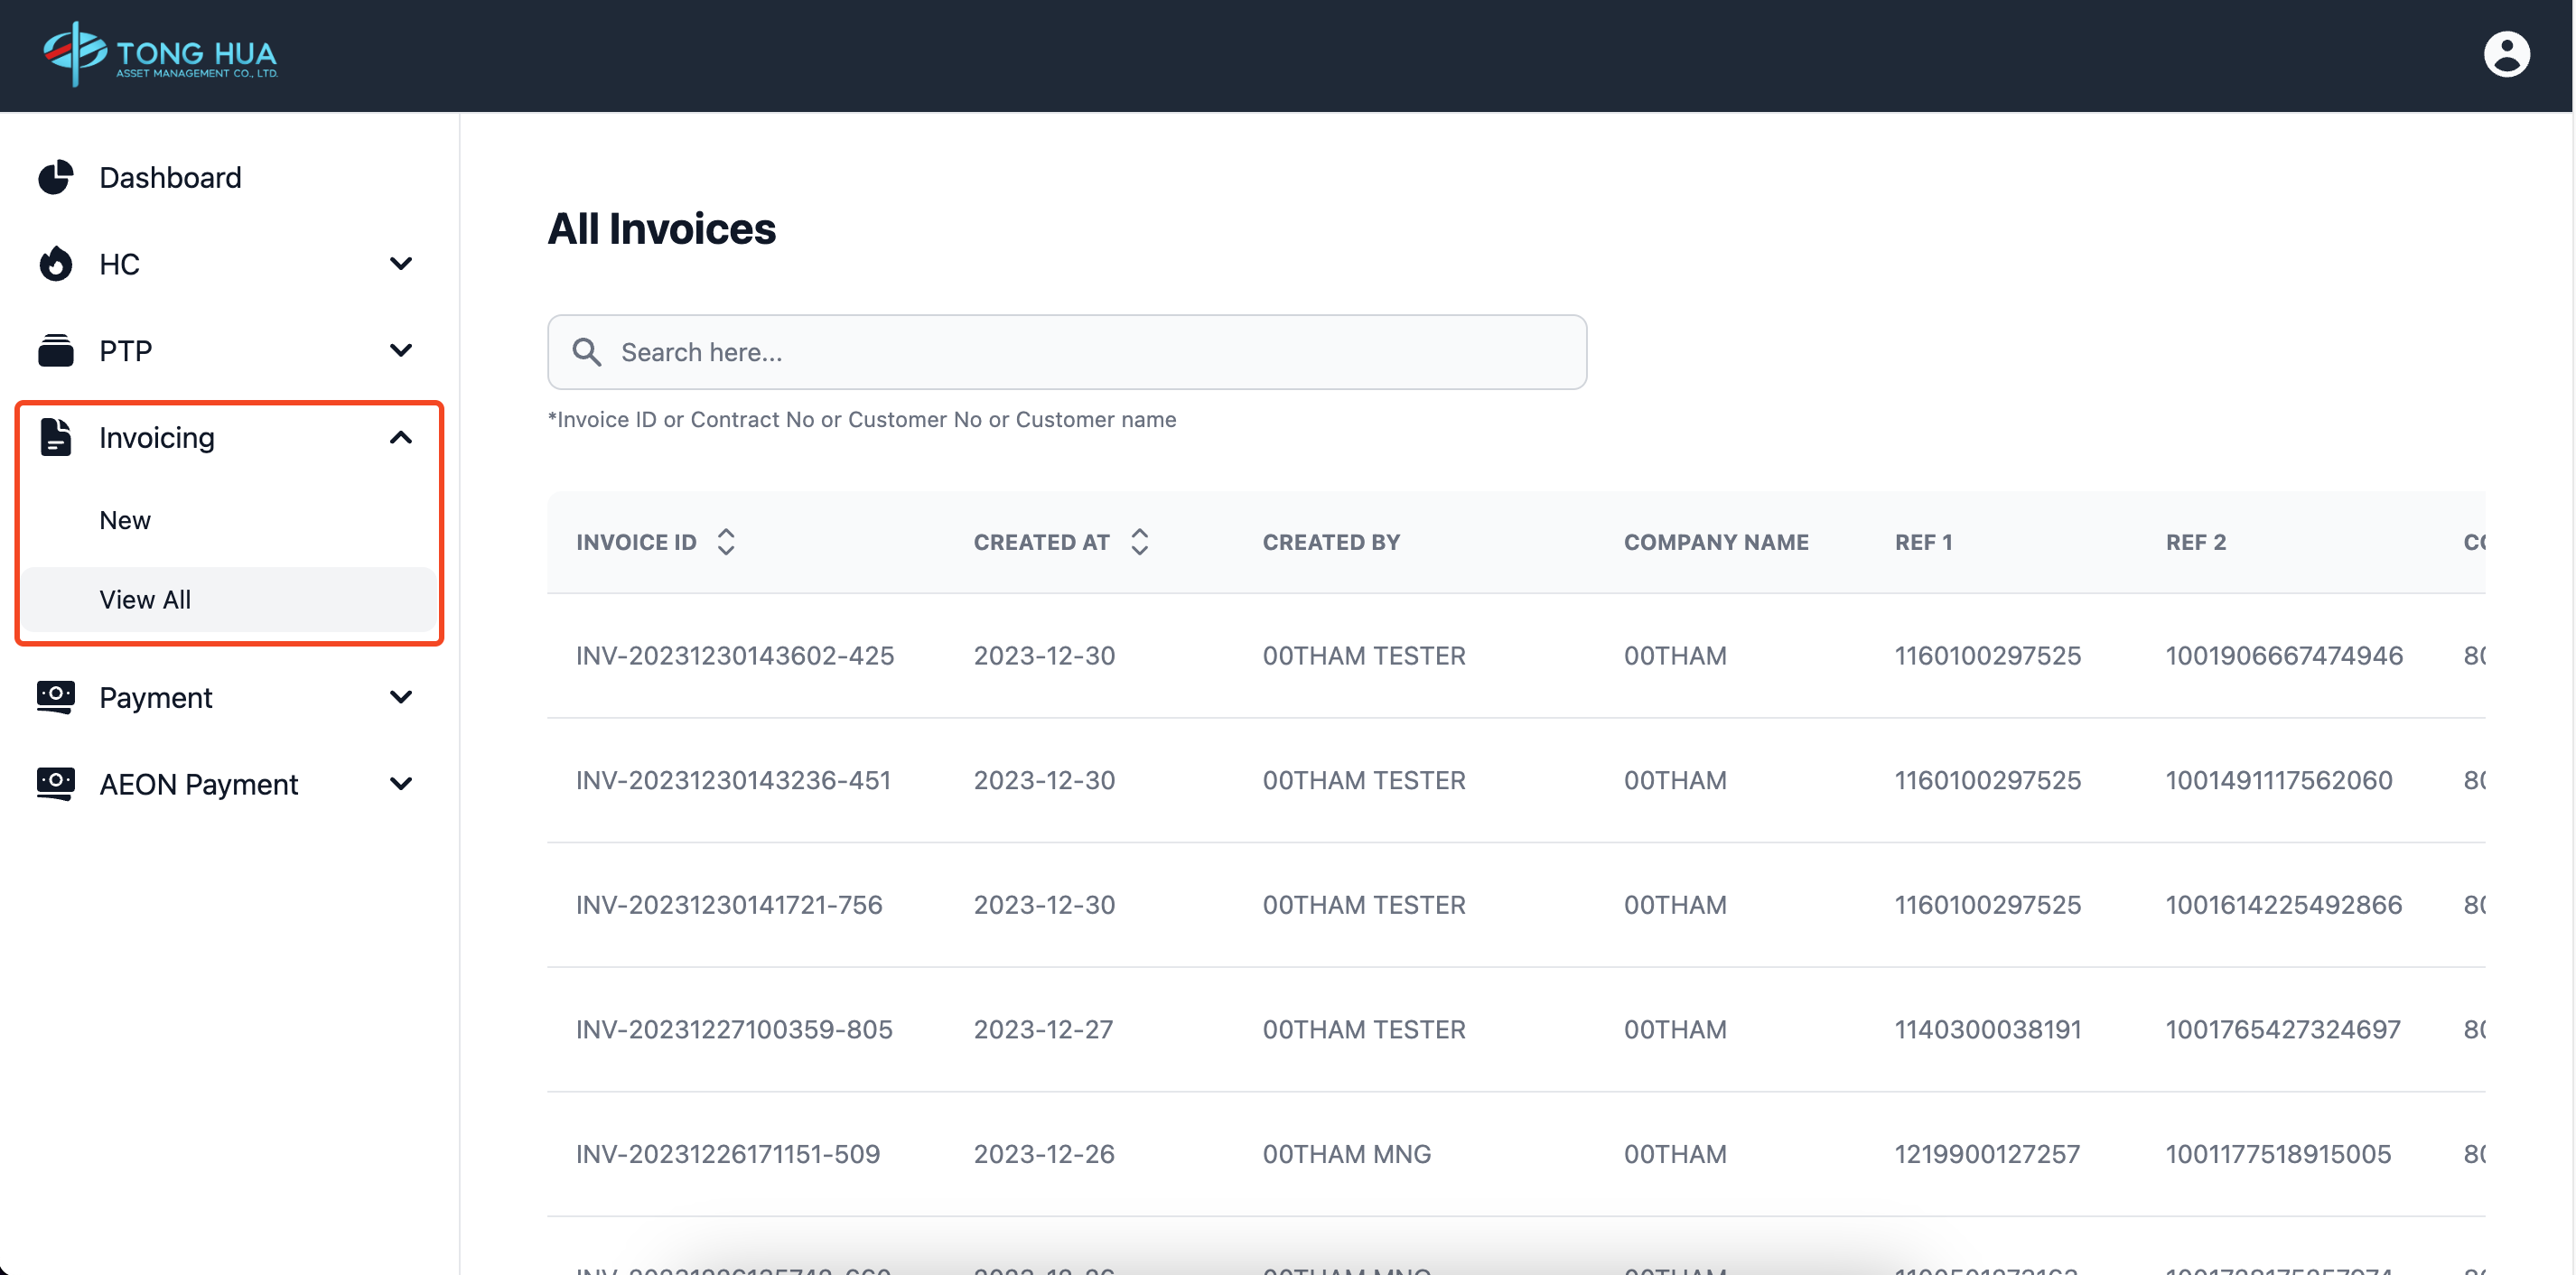Viewport: 2576px width, 1275px height.
Task: Click the Invoicing document icon
Action: click(56, 437)
